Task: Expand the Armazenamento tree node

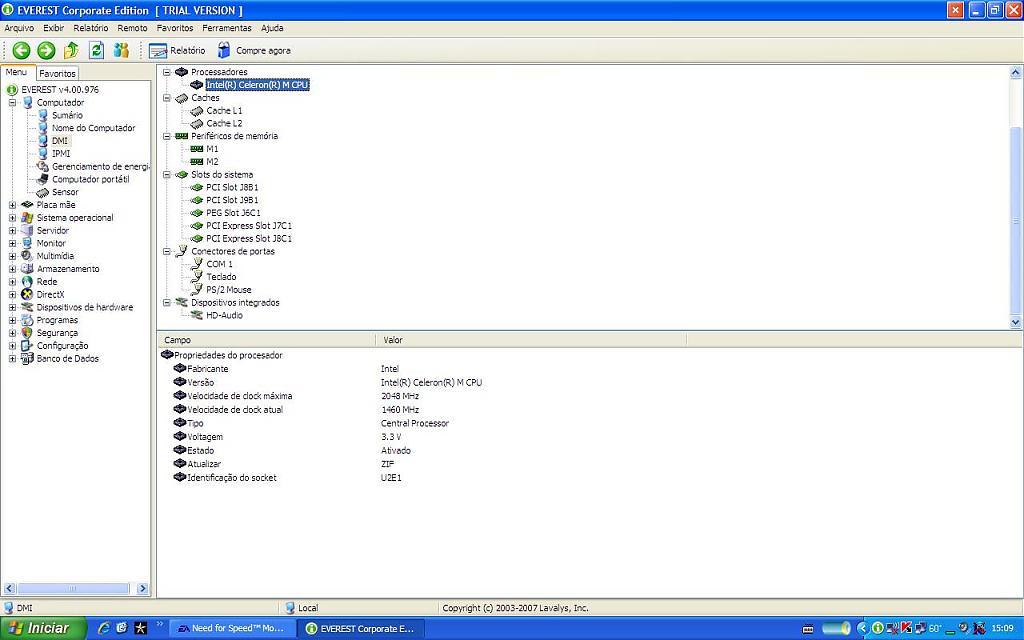Action: [x=12, y=269]
